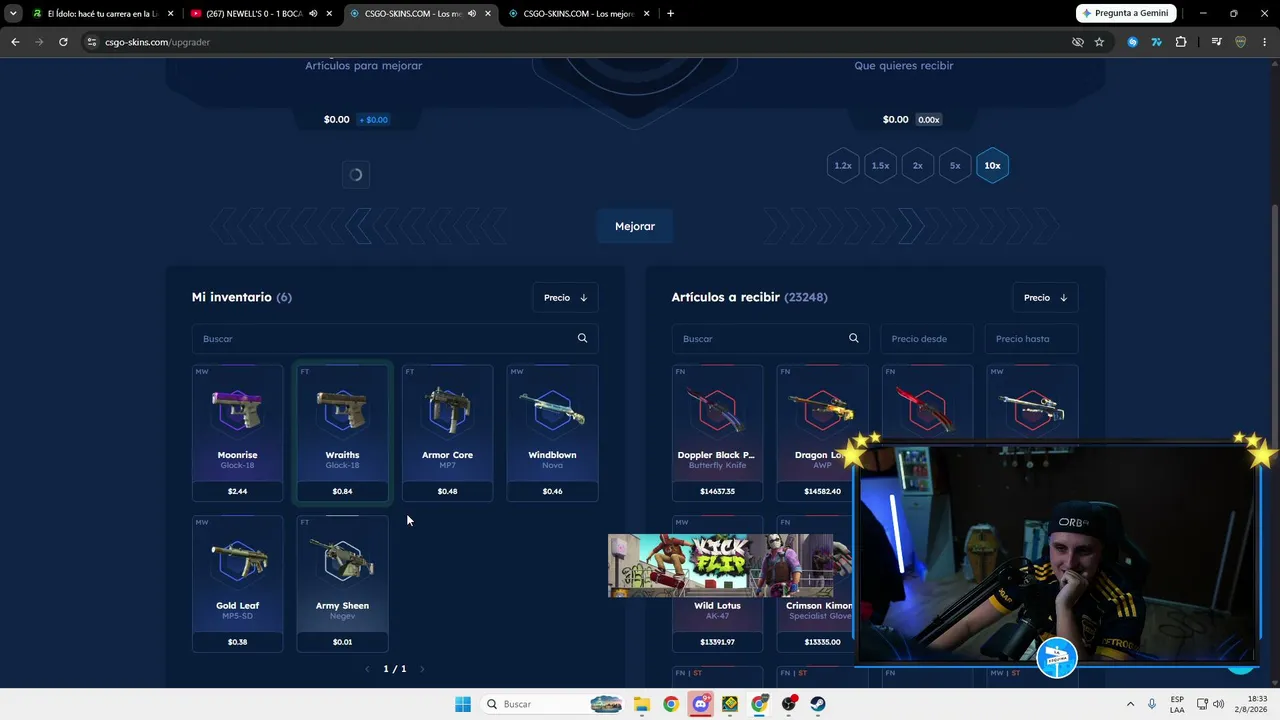Select the Moonrise Glock-18 skin card

237,433
